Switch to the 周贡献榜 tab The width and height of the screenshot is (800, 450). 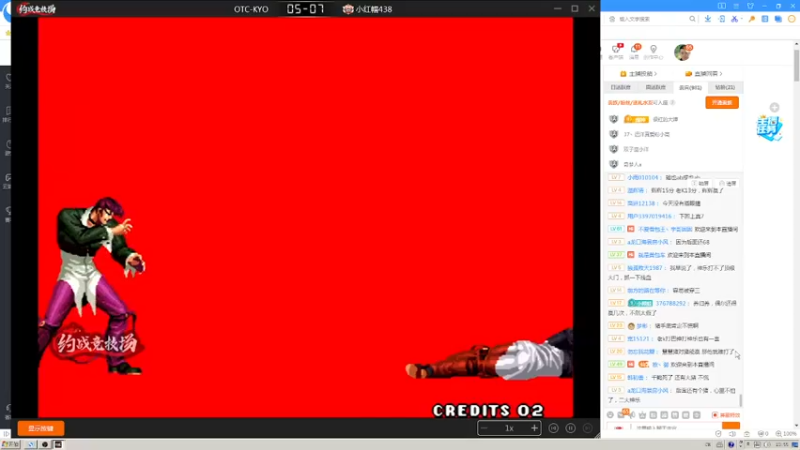pyautogui.click(x=656, y=88)
